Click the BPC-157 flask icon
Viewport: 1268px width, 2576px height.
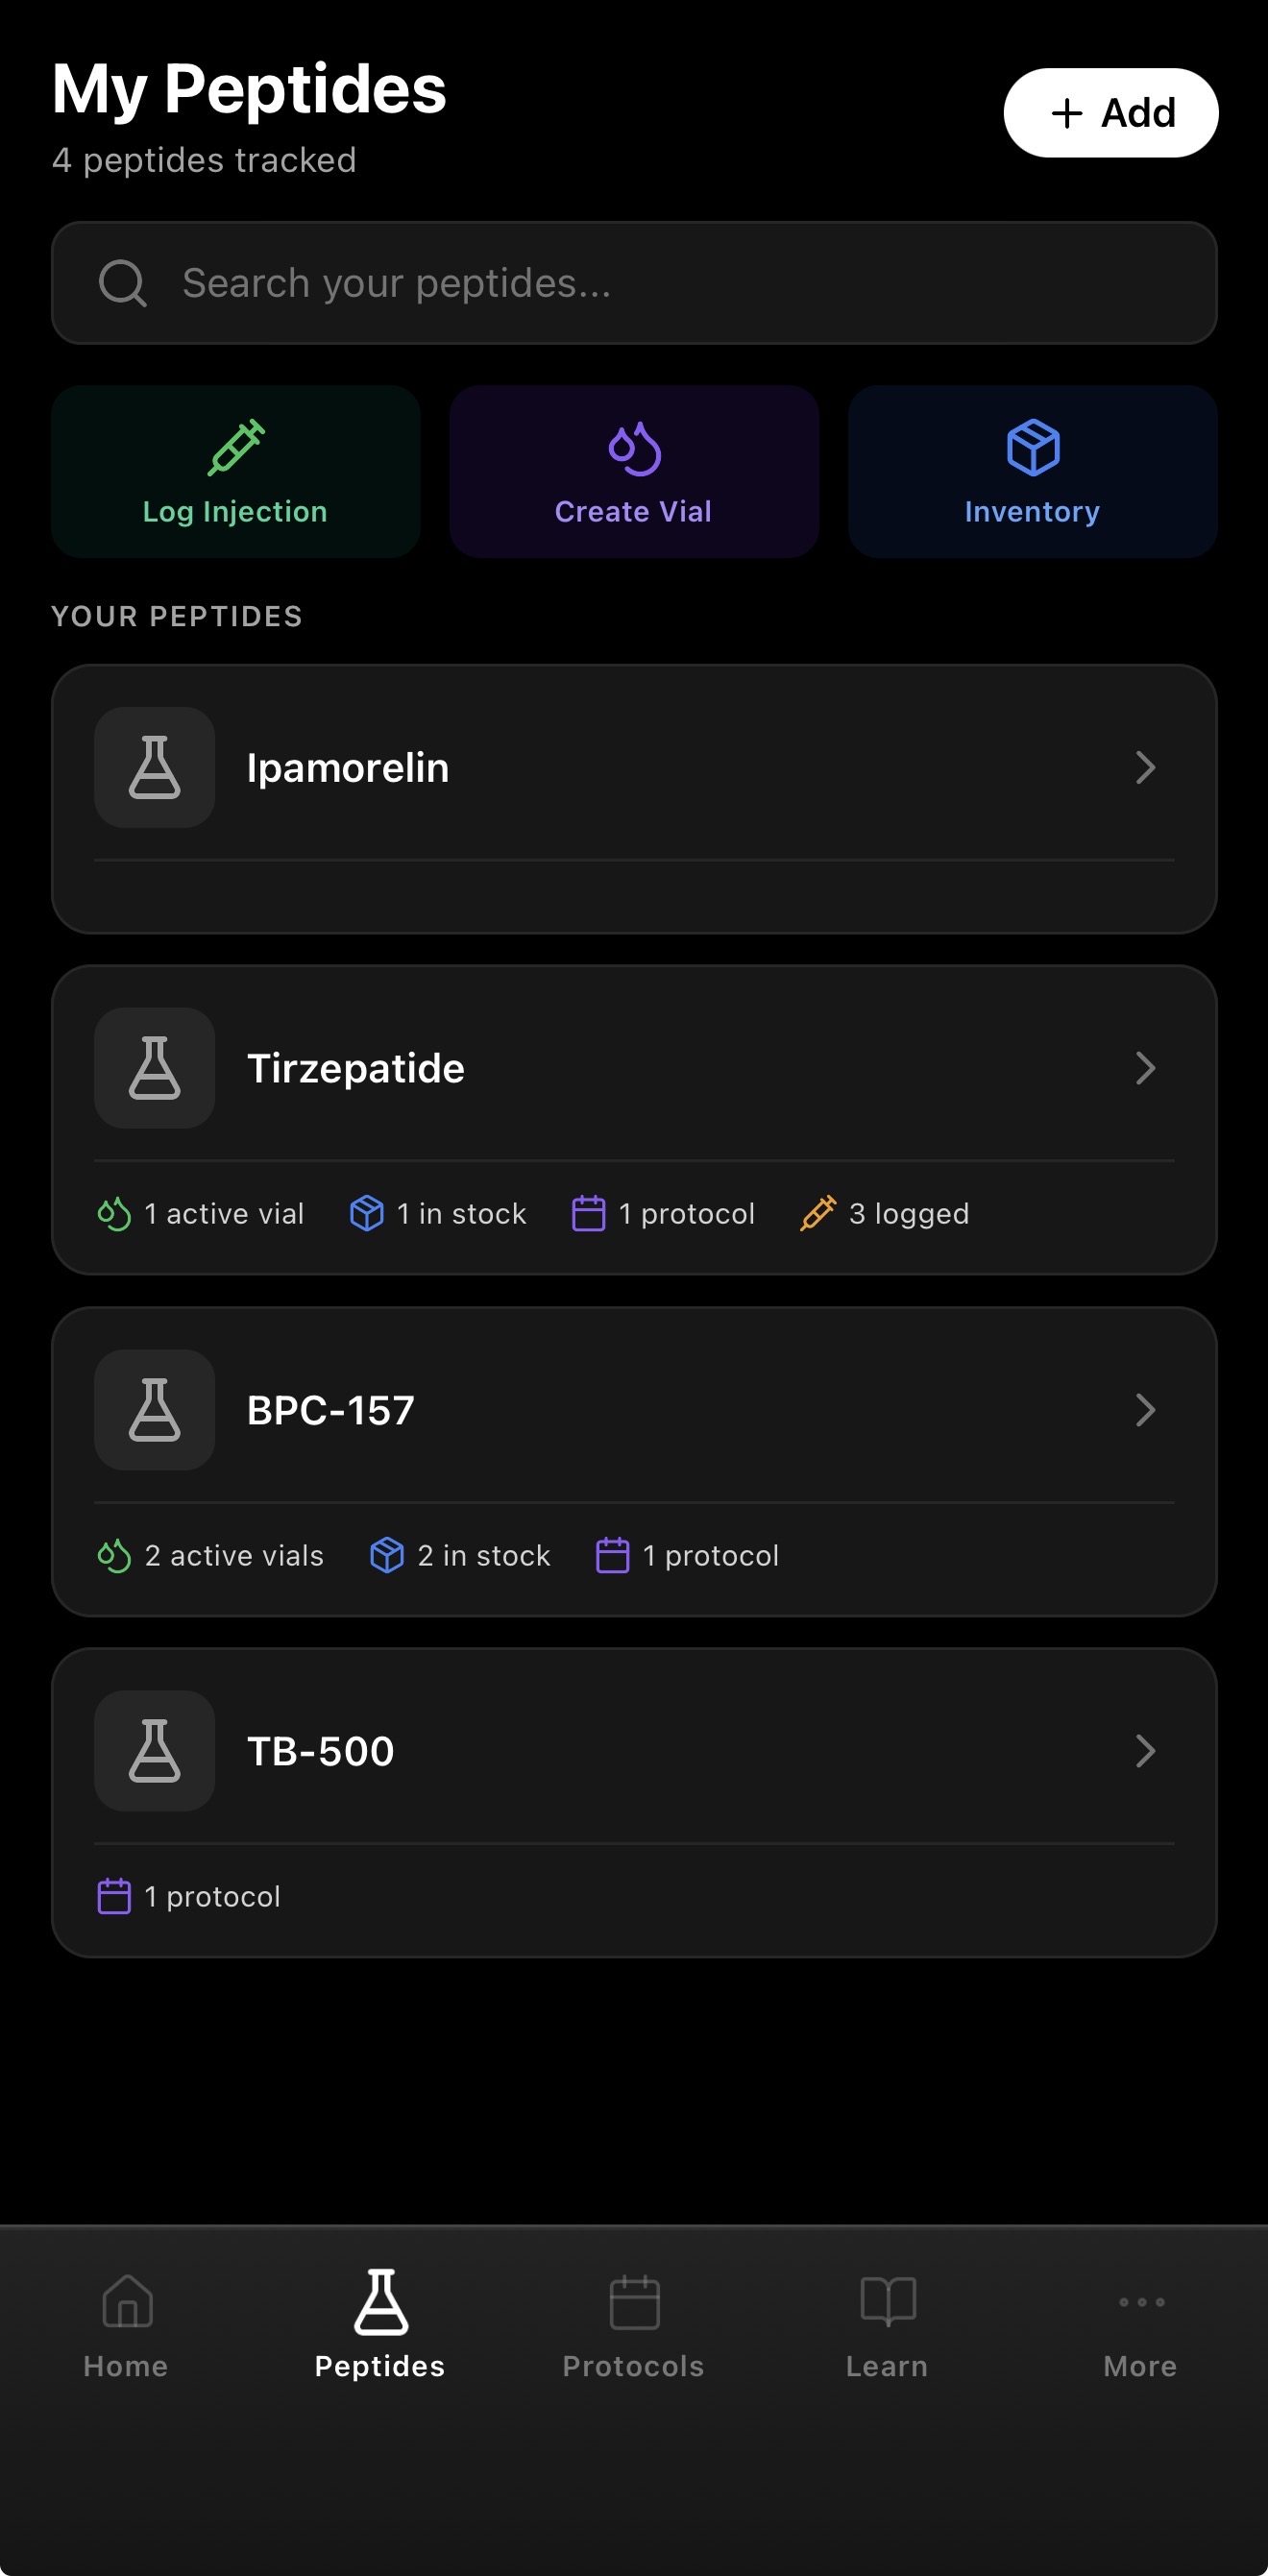[155, 1410]
